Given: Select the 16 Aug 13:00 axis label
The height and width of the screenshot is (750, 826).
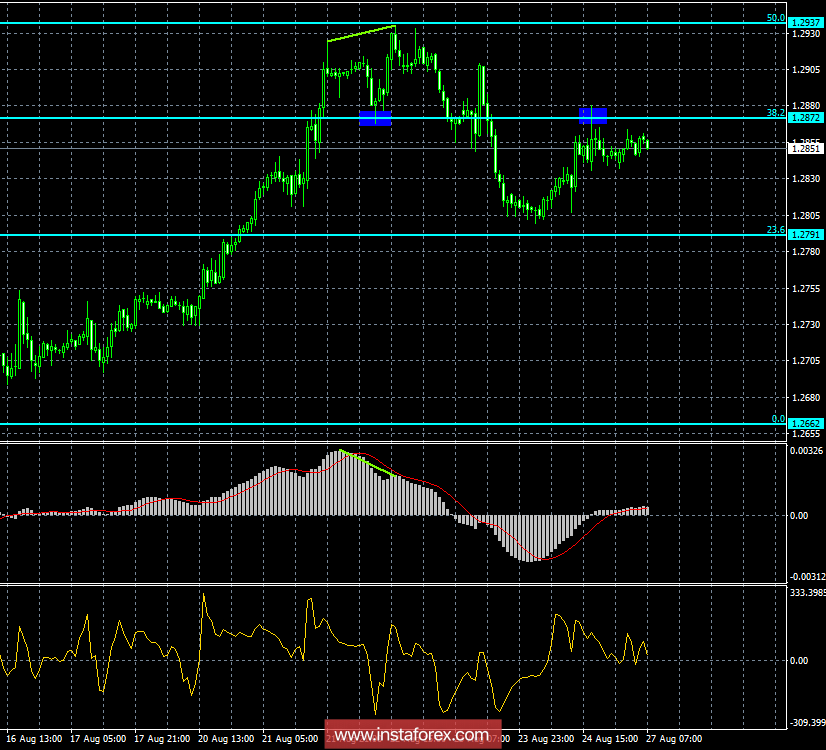Looking at the screenshot, I should click(x=33, y=738).
